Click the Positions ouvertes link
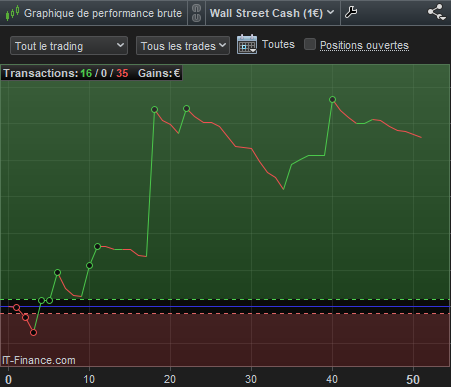The width and height of the screenshot is (451, 387). coord(364,45)
